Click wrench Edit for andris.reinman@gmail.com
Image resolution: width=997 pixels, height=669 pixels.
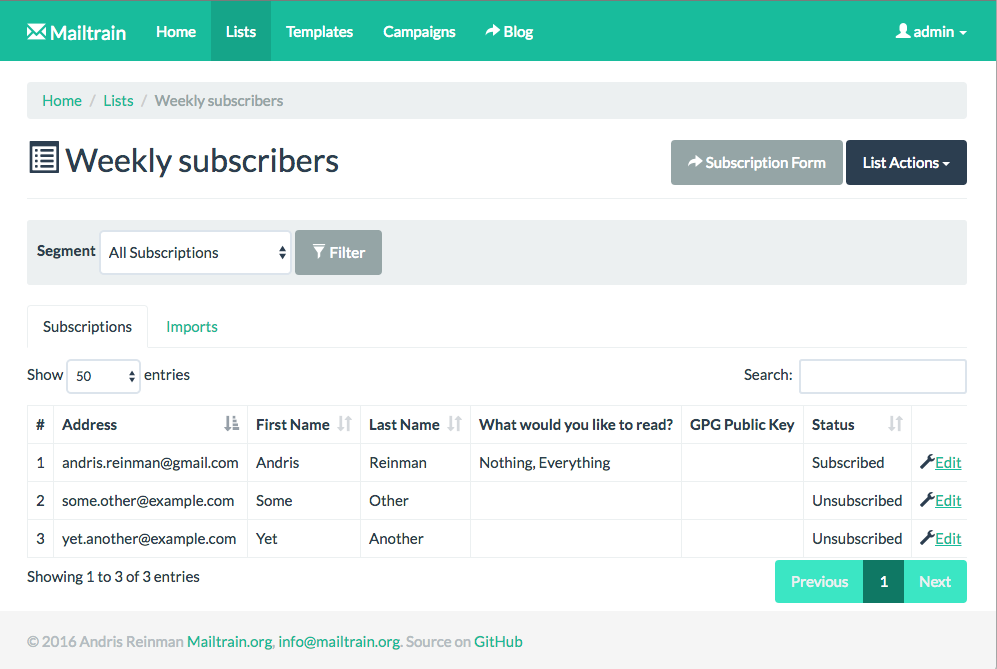(x=940, y=462)
